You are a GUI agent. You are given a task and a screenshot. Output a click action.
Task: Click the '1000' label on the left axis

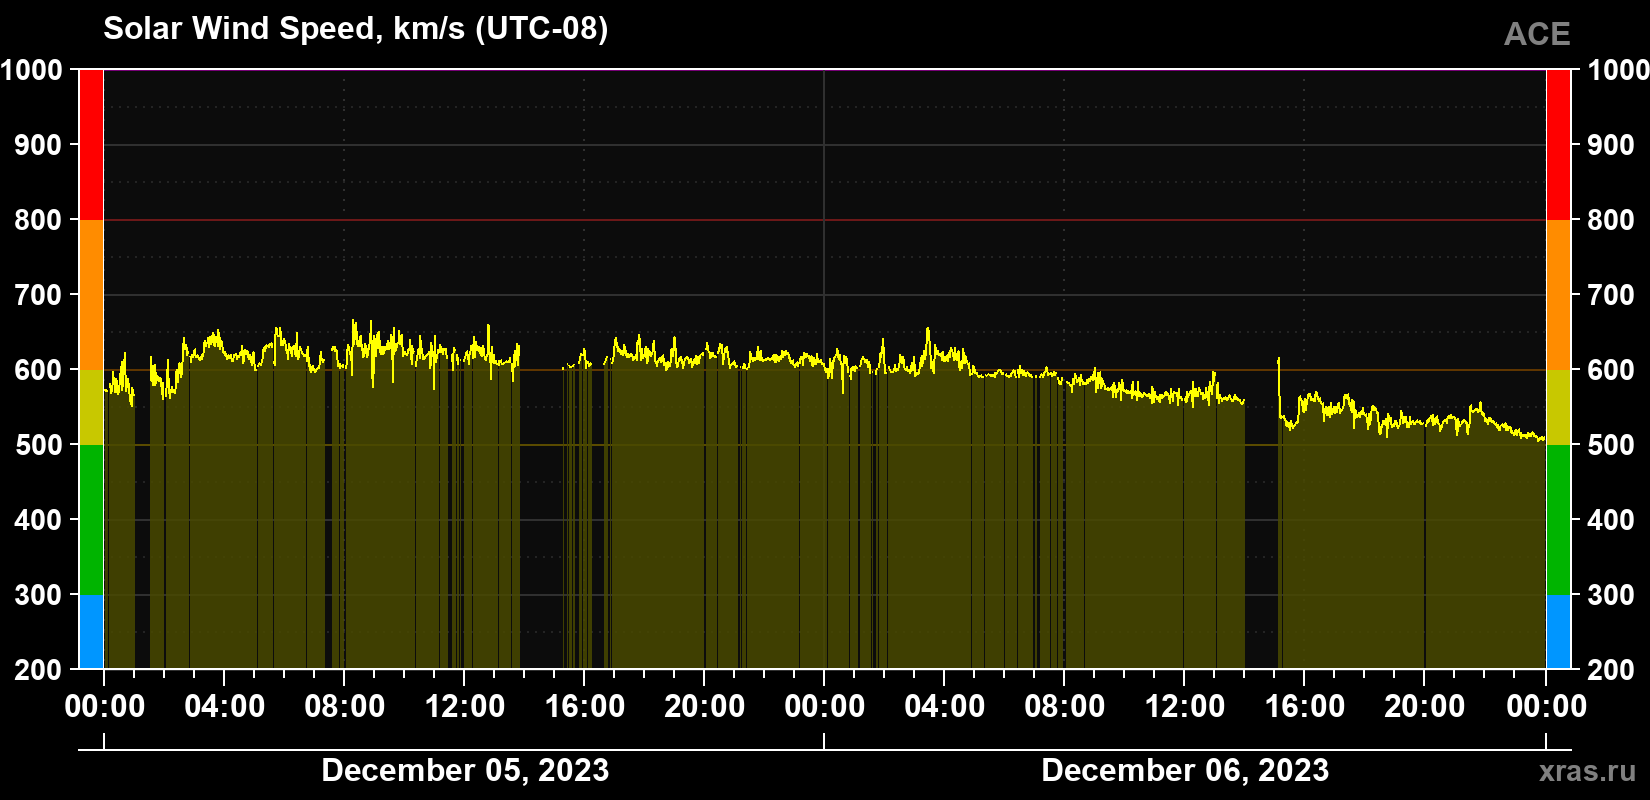[31, 70]
